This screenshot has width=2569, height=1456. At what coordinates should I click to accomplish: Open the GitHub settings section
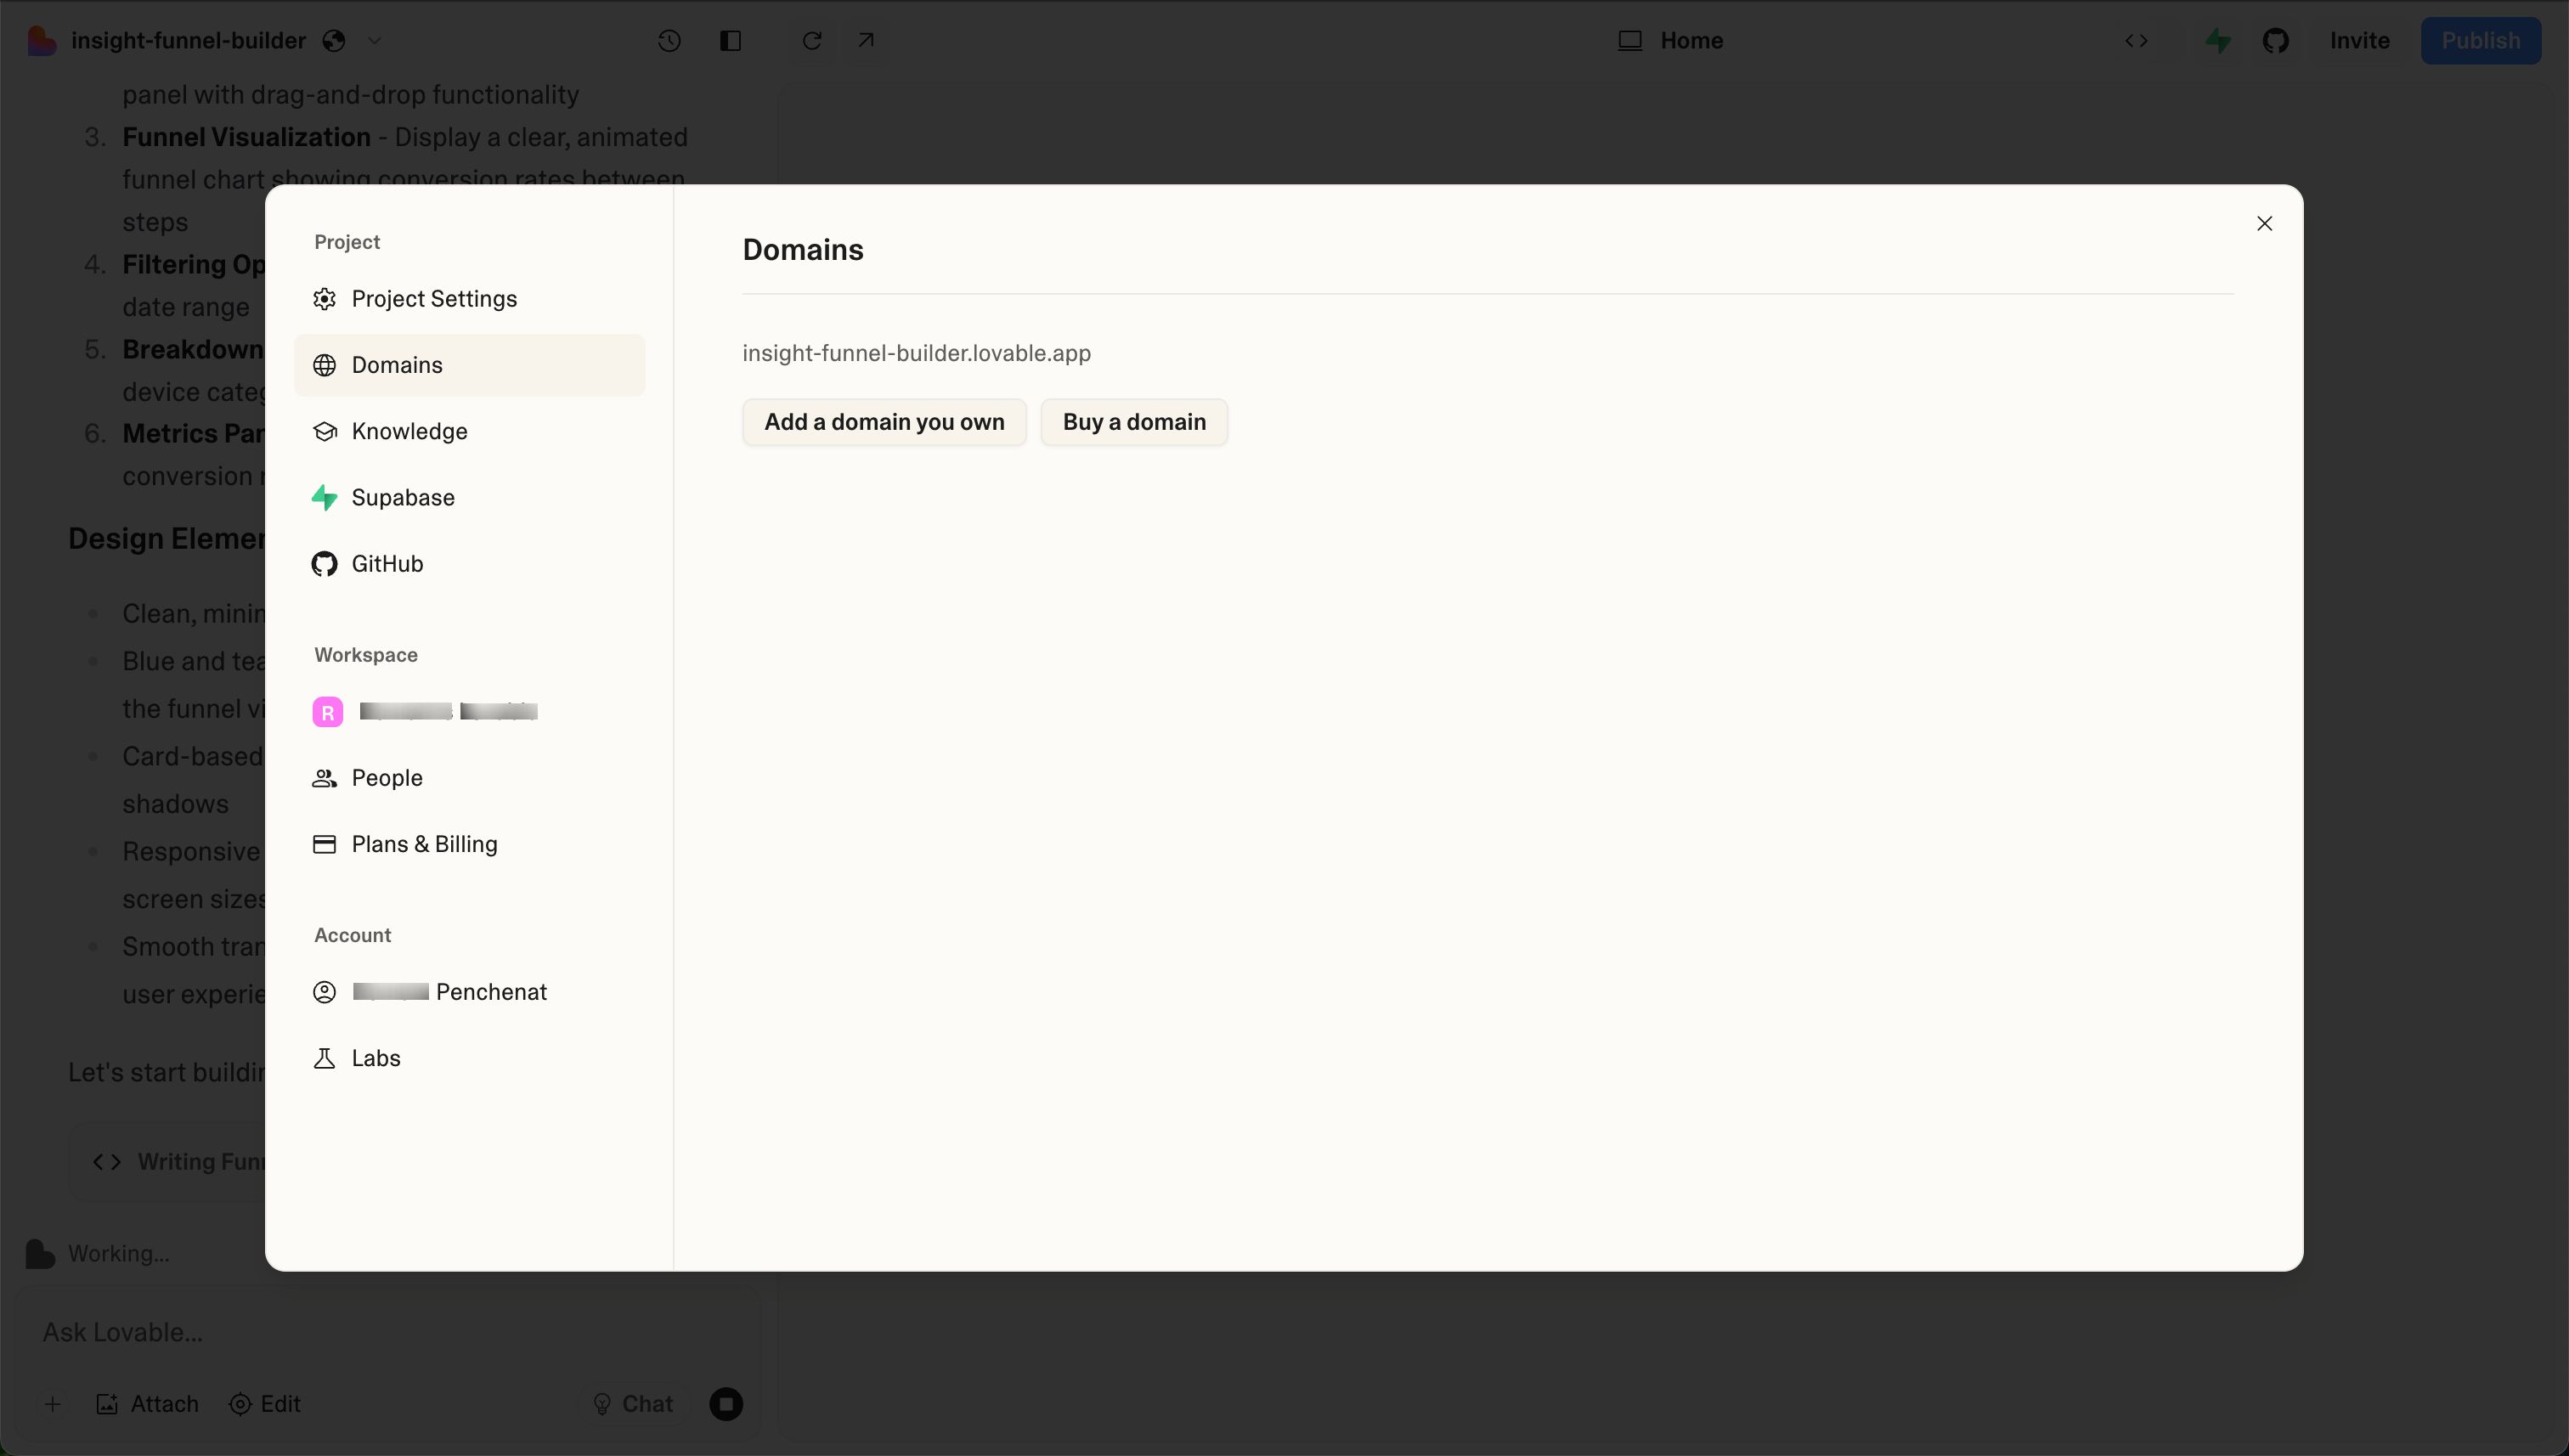point(469,564)
